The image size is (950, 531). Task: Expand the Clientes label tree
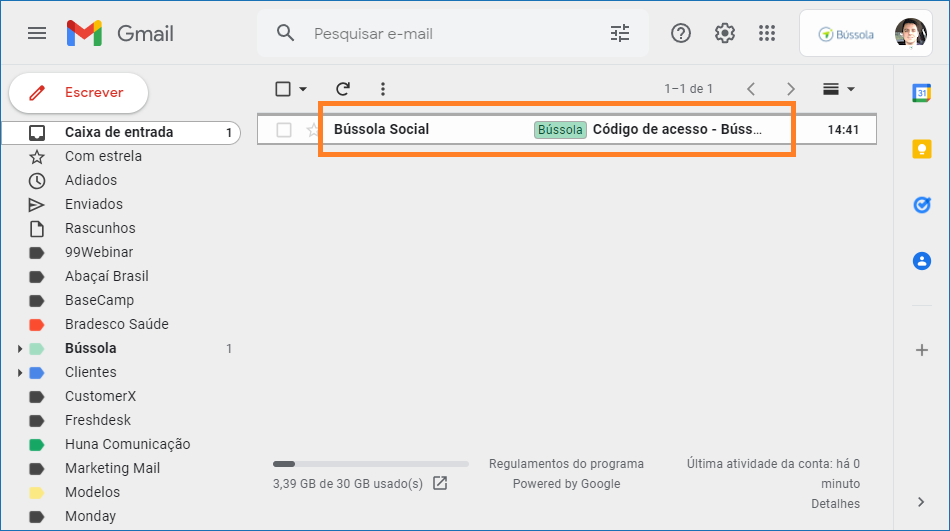pyautogui.click(x=19, y=373)
